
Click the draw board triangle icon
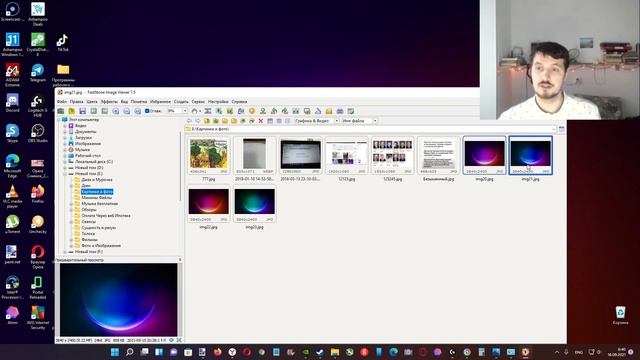(318, 111)
